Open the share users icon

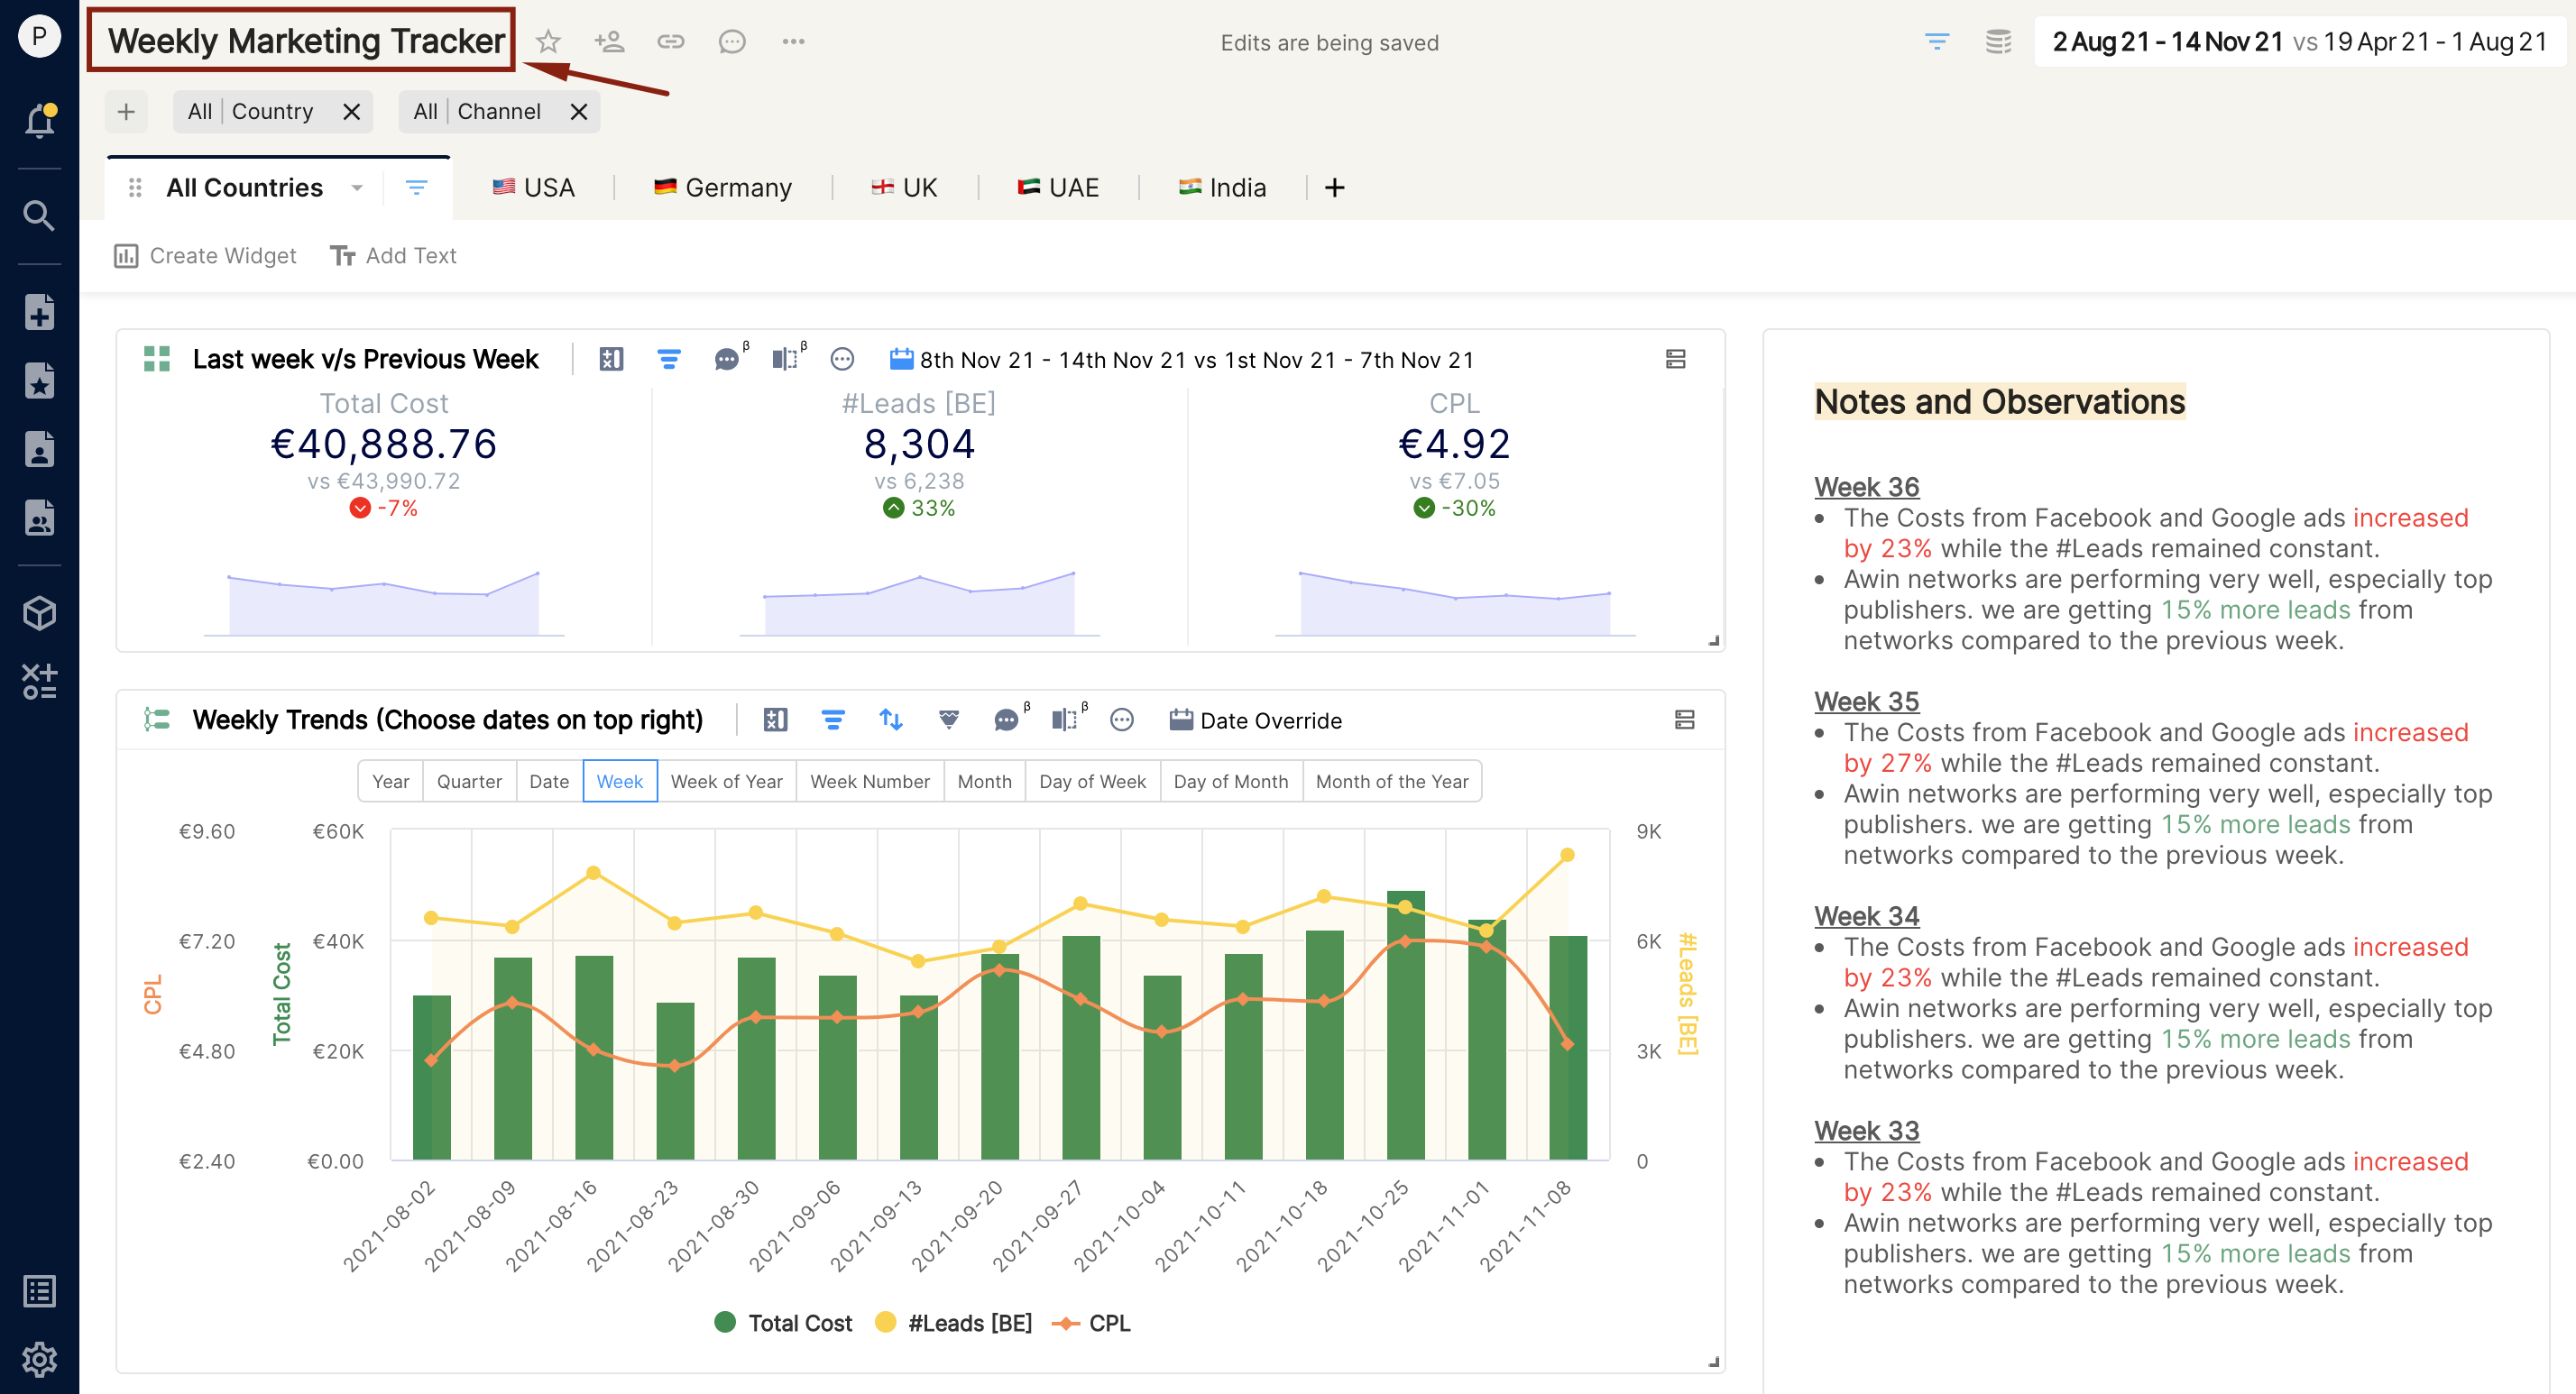pos(609,41)
